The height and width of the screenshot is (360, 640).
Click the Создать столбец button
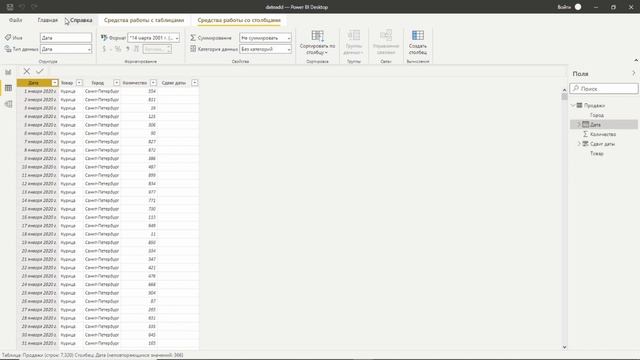coord(418,42)
